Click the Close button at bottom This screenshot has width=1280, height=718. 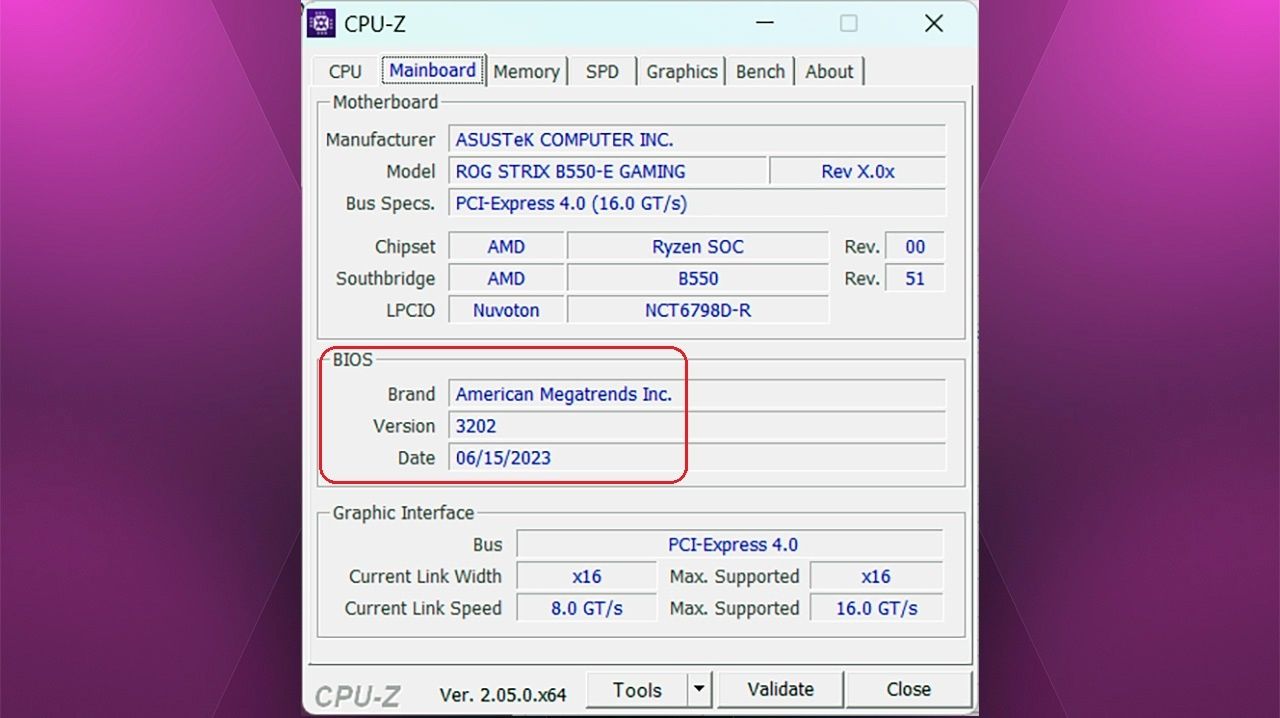tap(908, 689)
